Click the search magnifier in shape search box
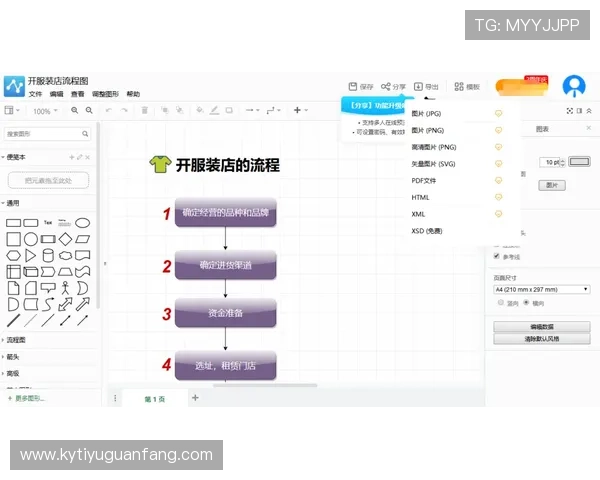Viewport: 600px width, 480px height. [x=85, y=134]
